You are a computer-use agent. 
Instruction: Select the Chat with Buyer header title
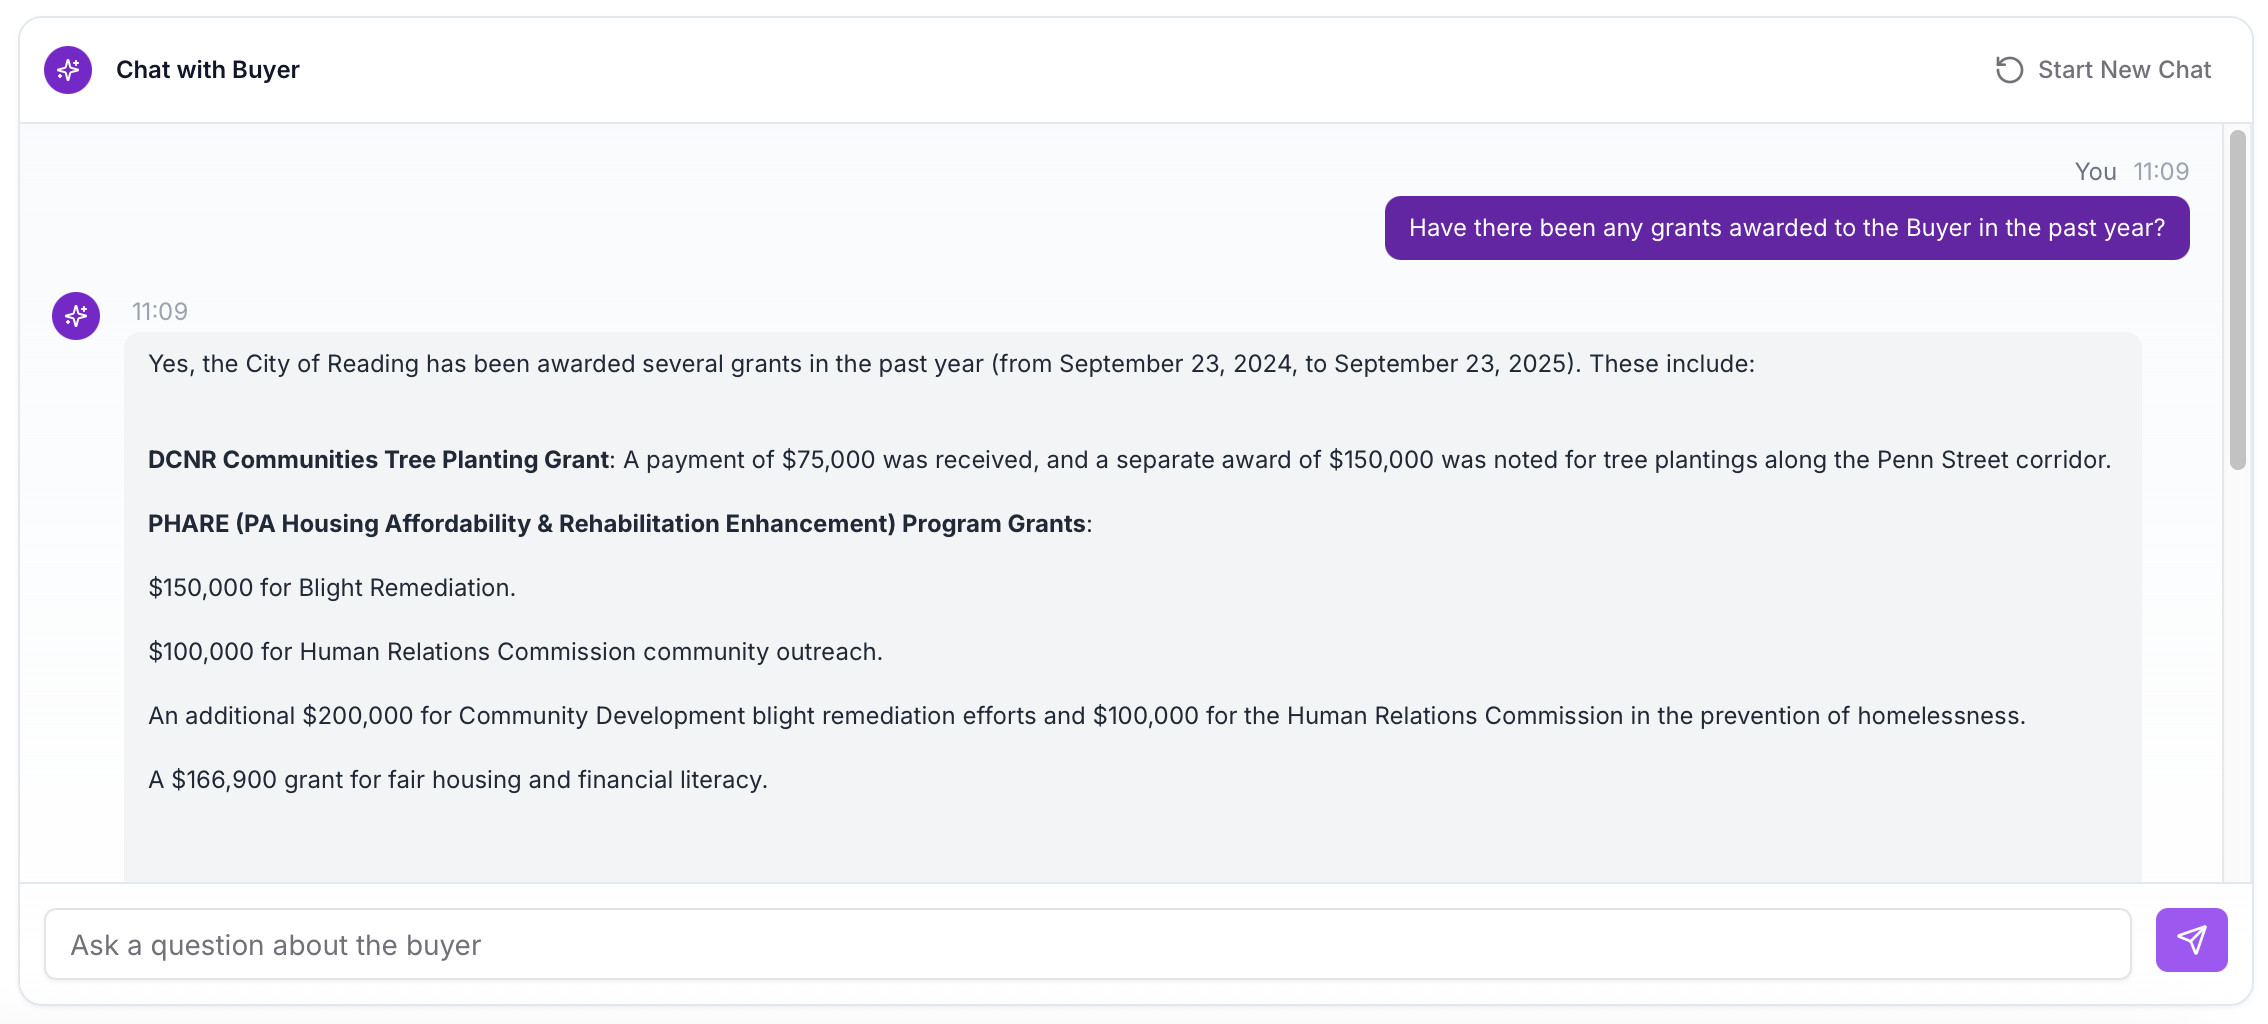(x=209, y=70)
